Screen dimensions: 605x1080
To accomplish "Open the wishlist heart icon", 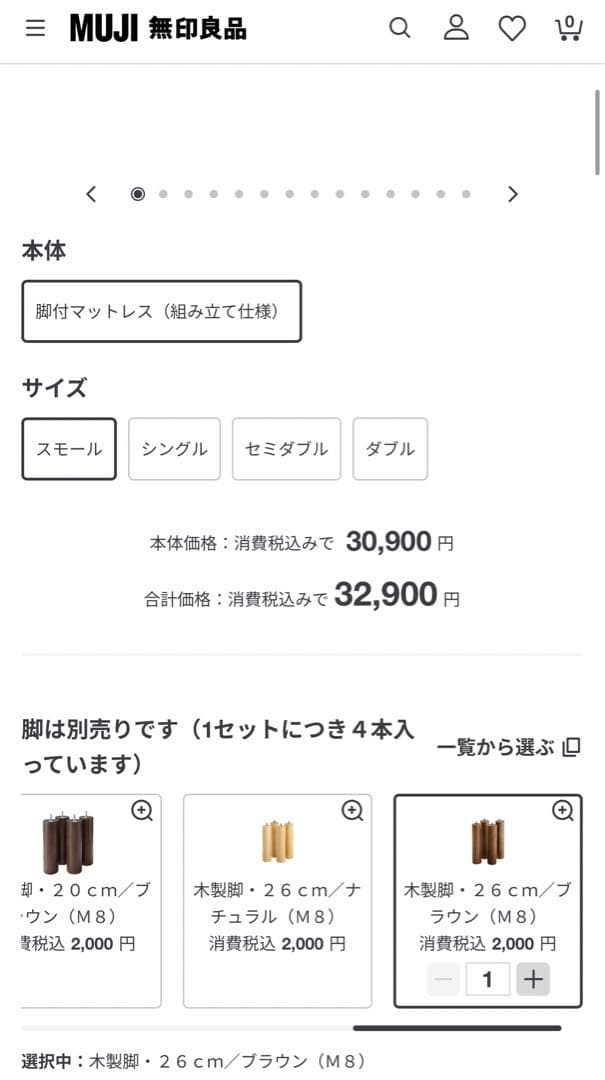I will point(512,28).
